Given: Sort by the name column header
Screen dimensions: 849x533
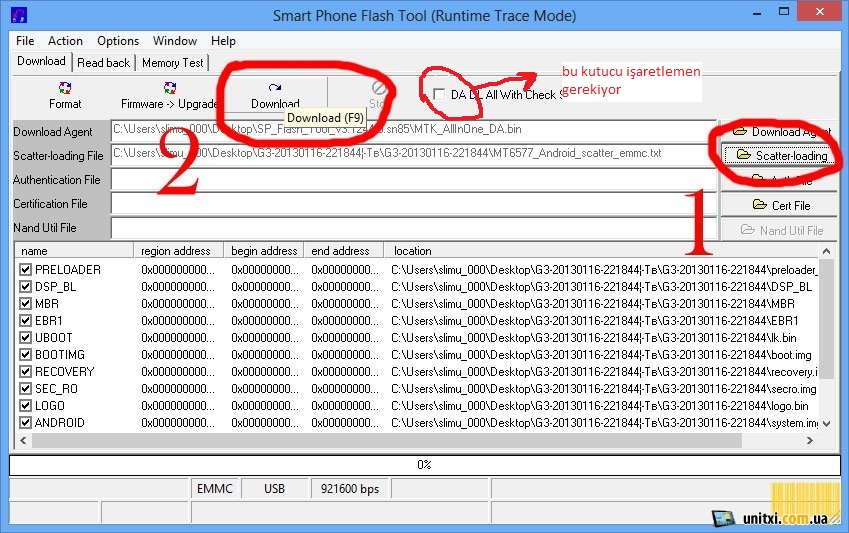Looking at the screenshot, I should click(x=74, y=251).
